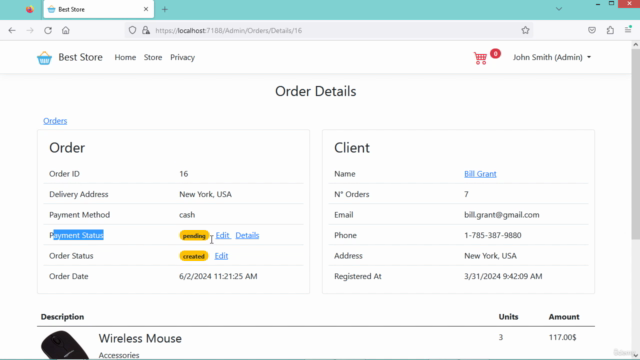Viewport: 640px width, 360px height.
Task: Open client Bill Grant's profile link
Action: [480, 174]
